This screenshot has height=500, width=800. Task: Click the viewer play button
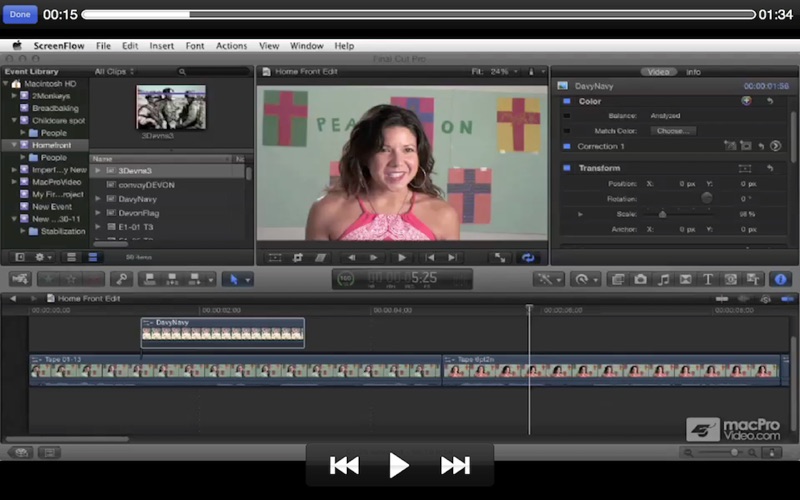tap(402, 258)
